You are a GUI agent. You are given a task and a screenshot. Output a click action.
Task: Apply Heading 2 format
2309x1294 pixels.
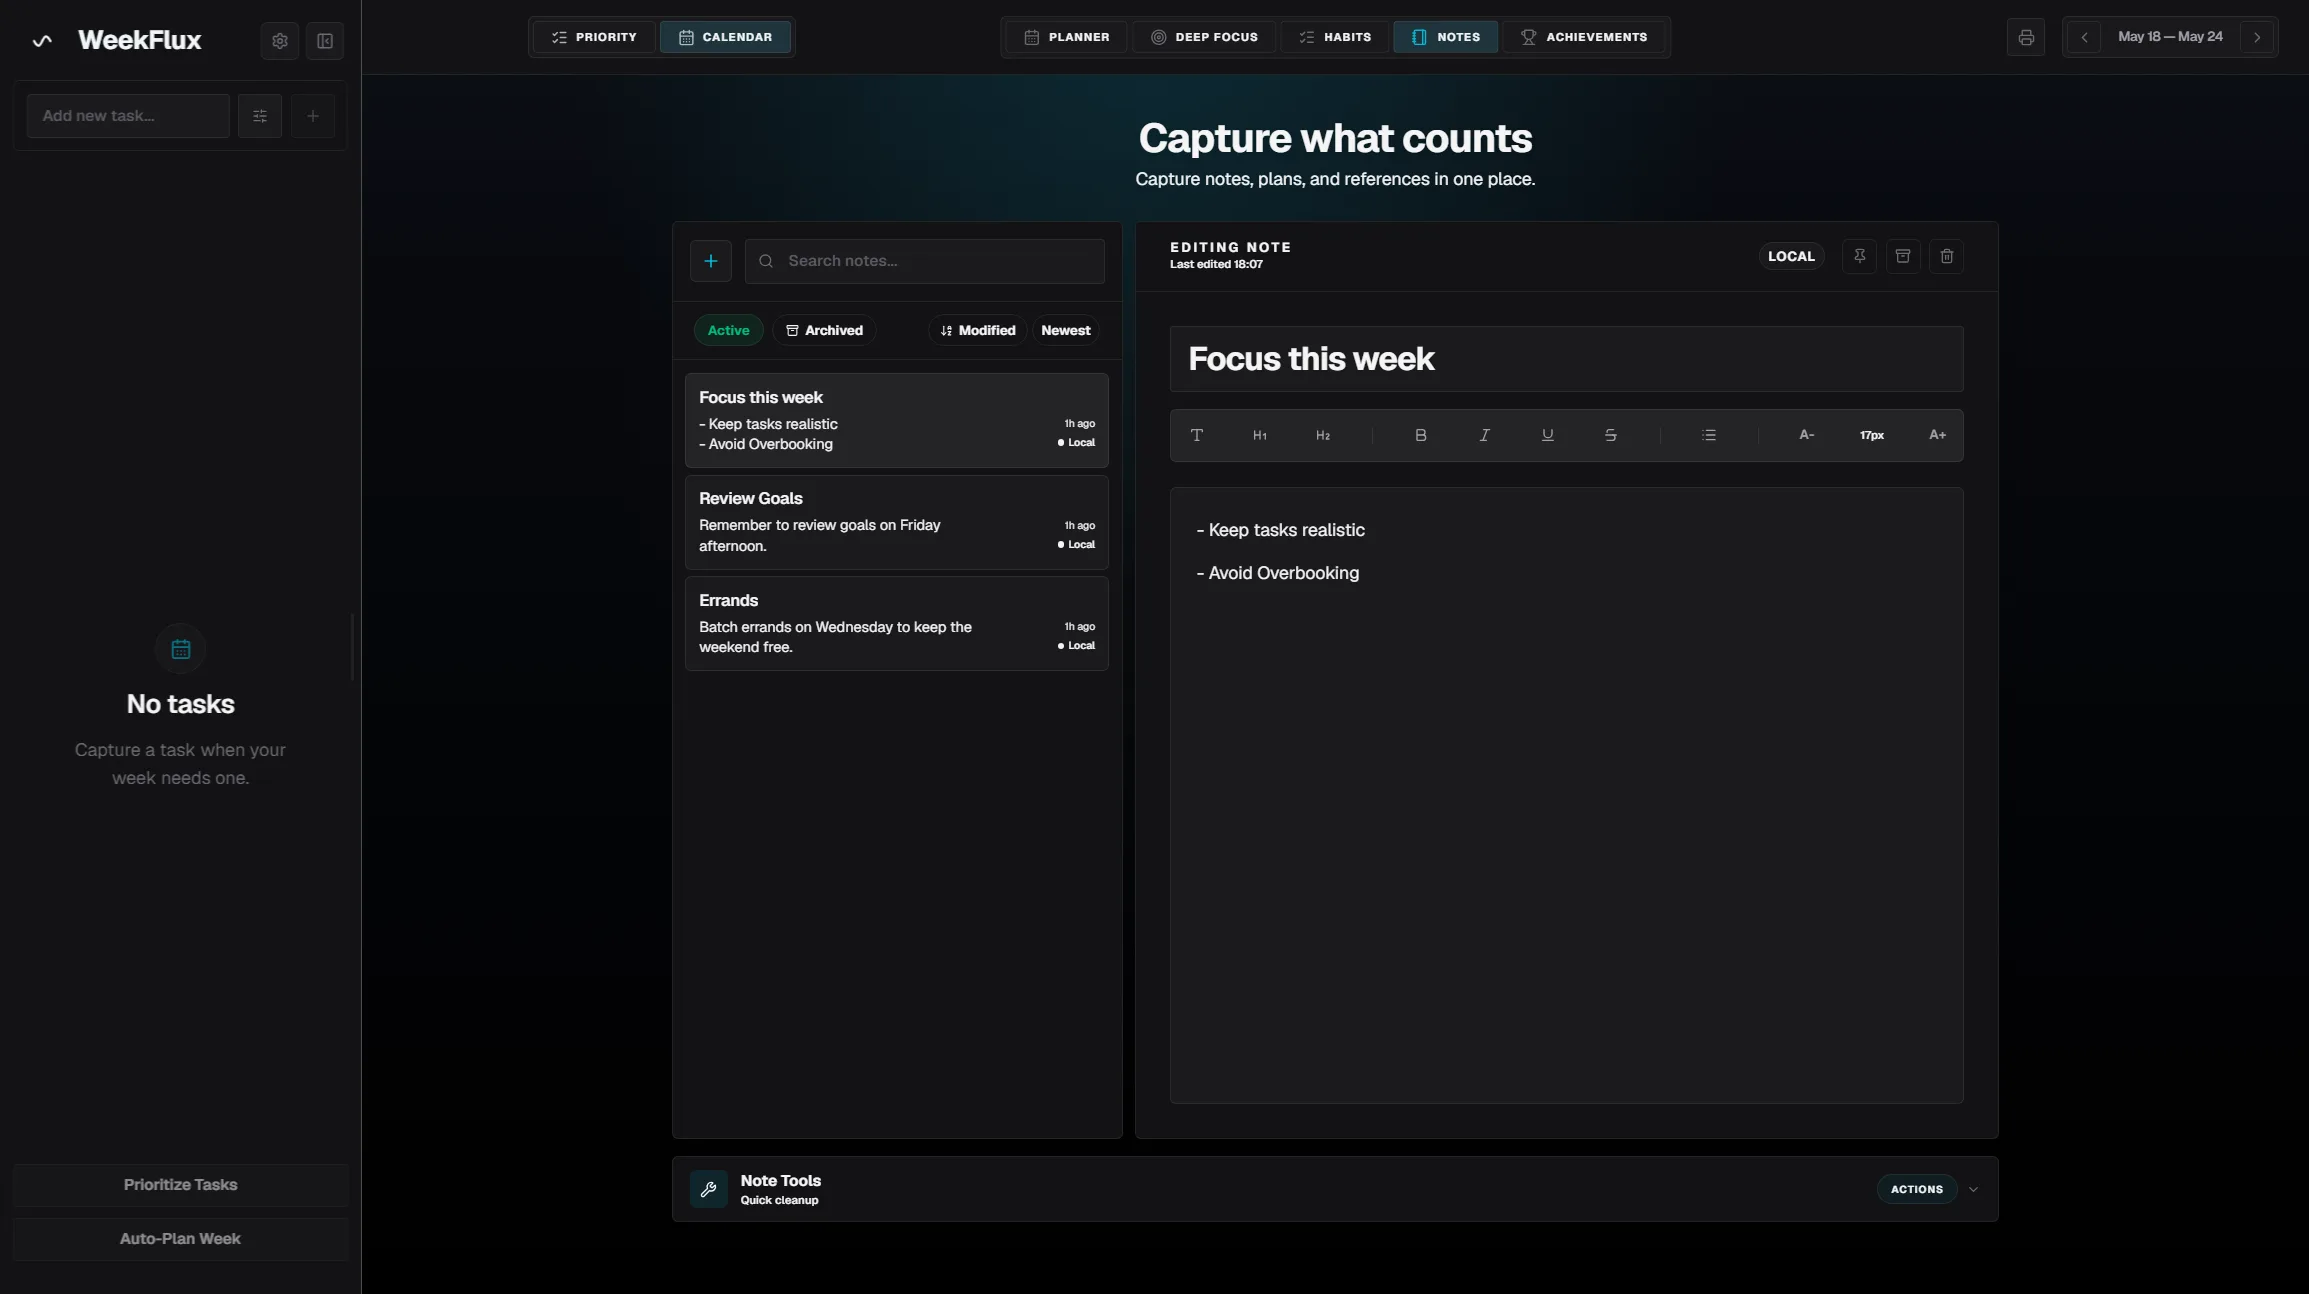(x=1323, y=435)
